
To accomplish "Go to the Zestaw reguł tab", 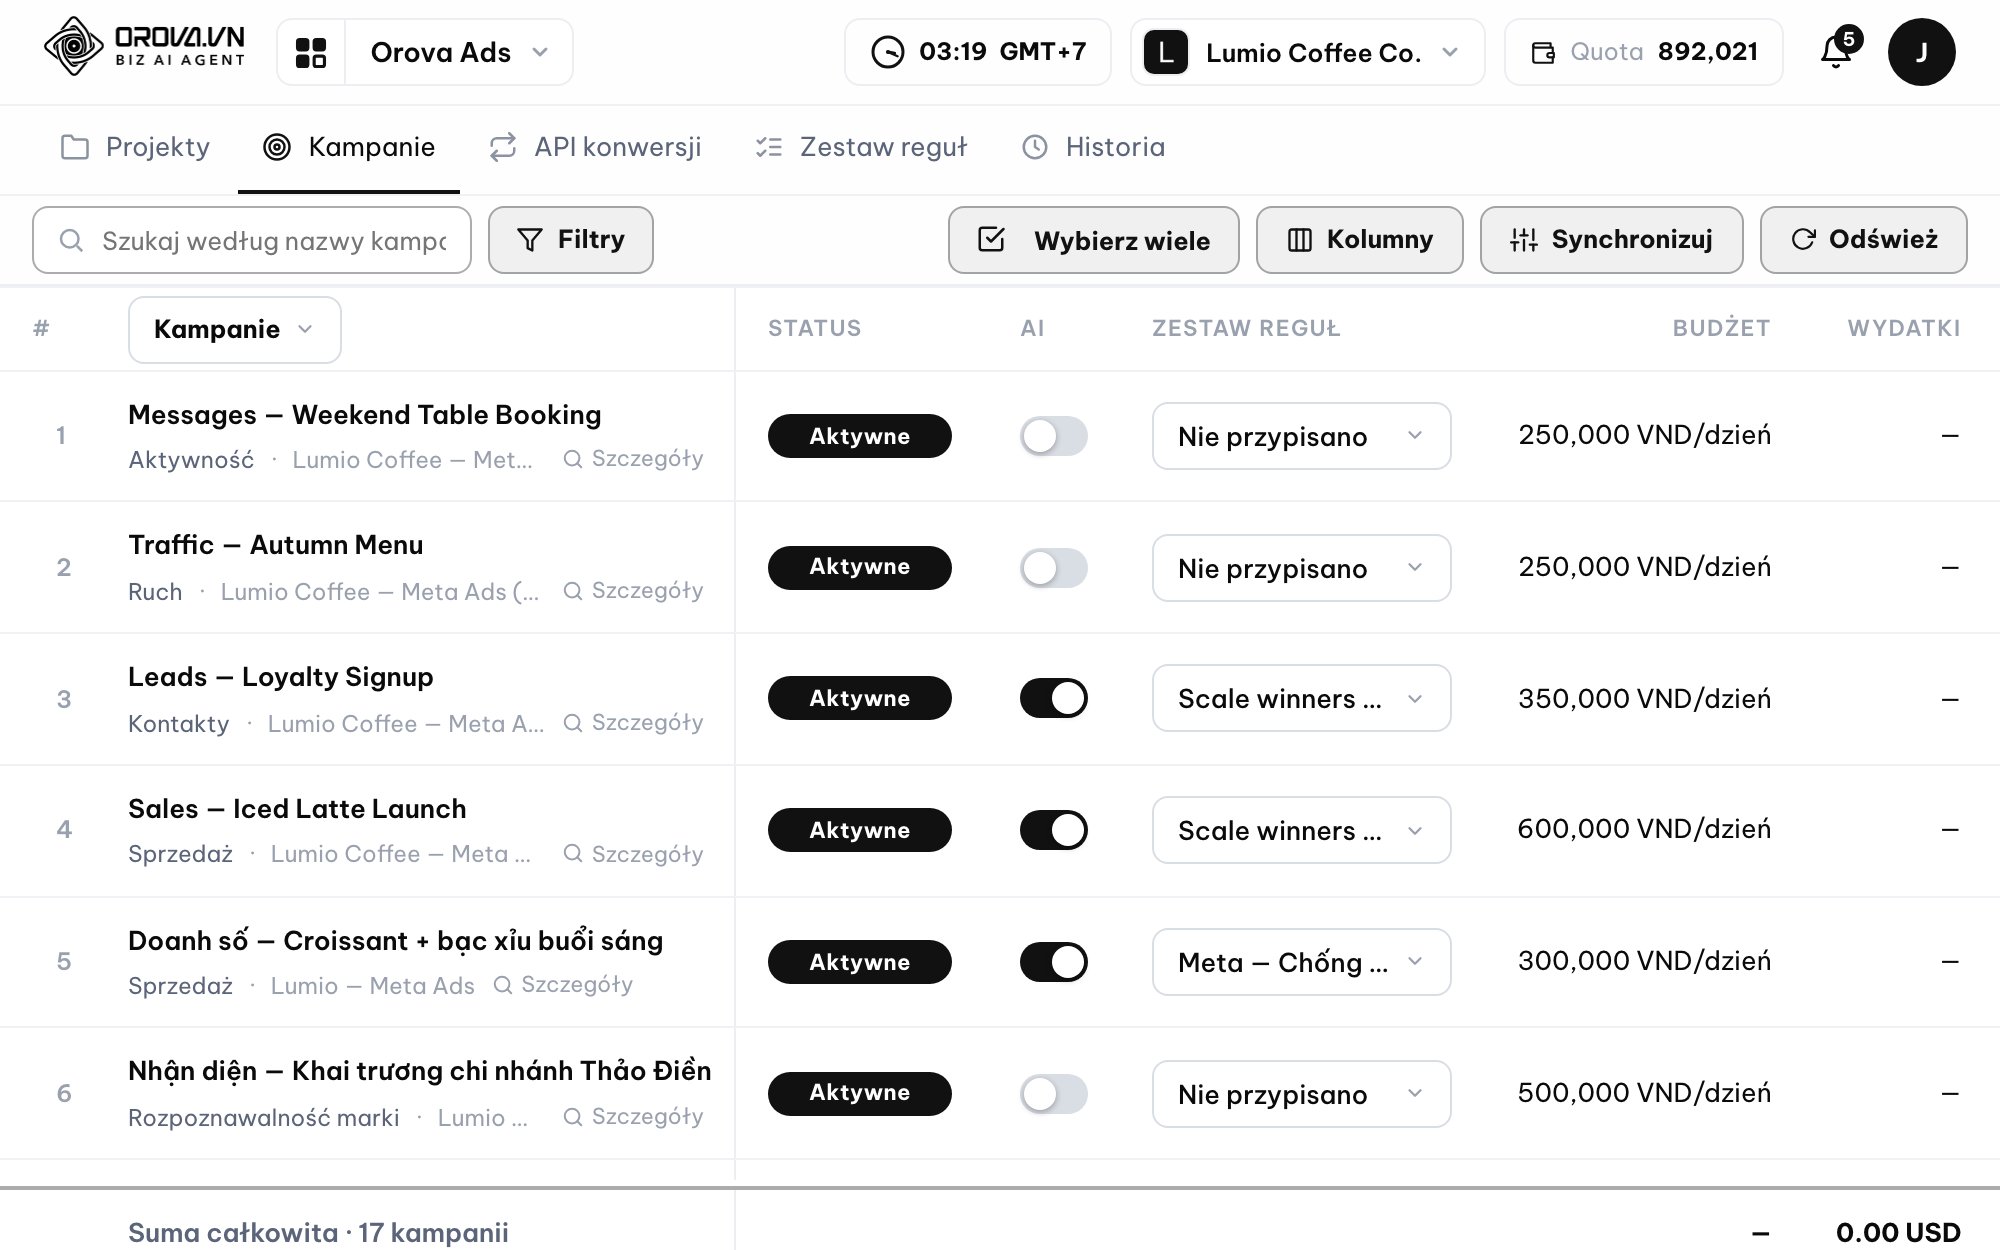I will click(861, 148).
